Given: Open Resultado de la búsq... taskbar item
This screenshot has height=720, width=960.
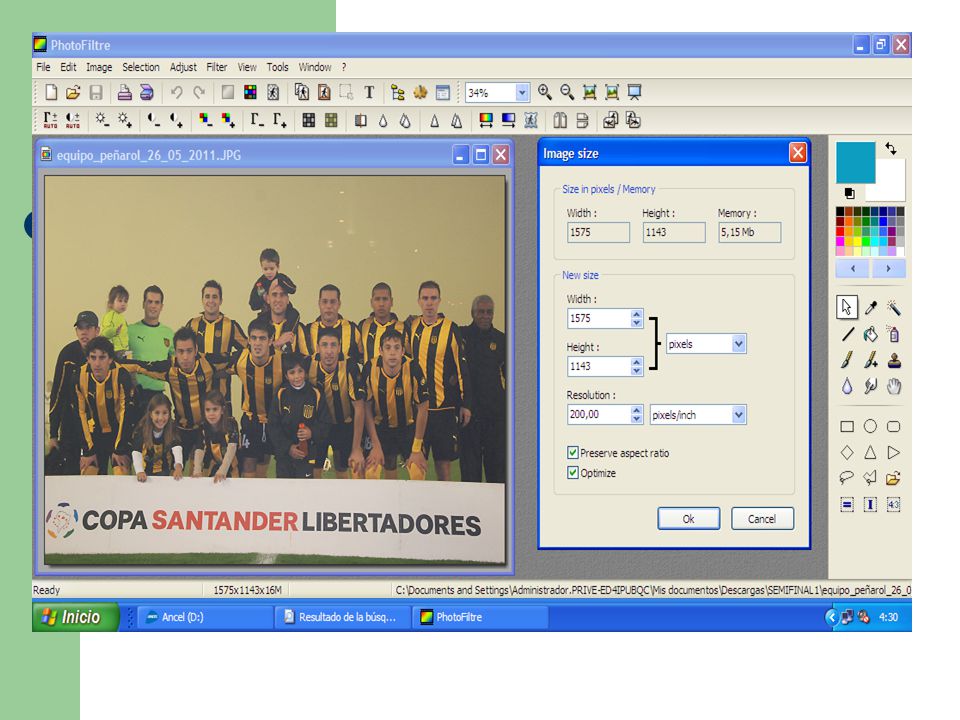Looking at the screenshot, I should tap(342, 617).
